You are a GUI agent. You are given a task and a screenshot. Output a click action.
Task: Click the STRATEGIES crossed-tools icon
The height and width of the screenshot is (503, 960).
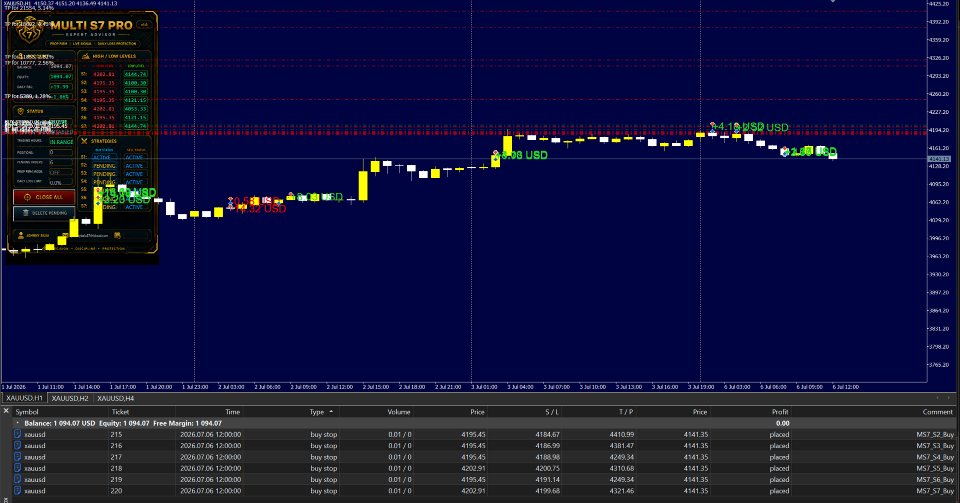84,141
